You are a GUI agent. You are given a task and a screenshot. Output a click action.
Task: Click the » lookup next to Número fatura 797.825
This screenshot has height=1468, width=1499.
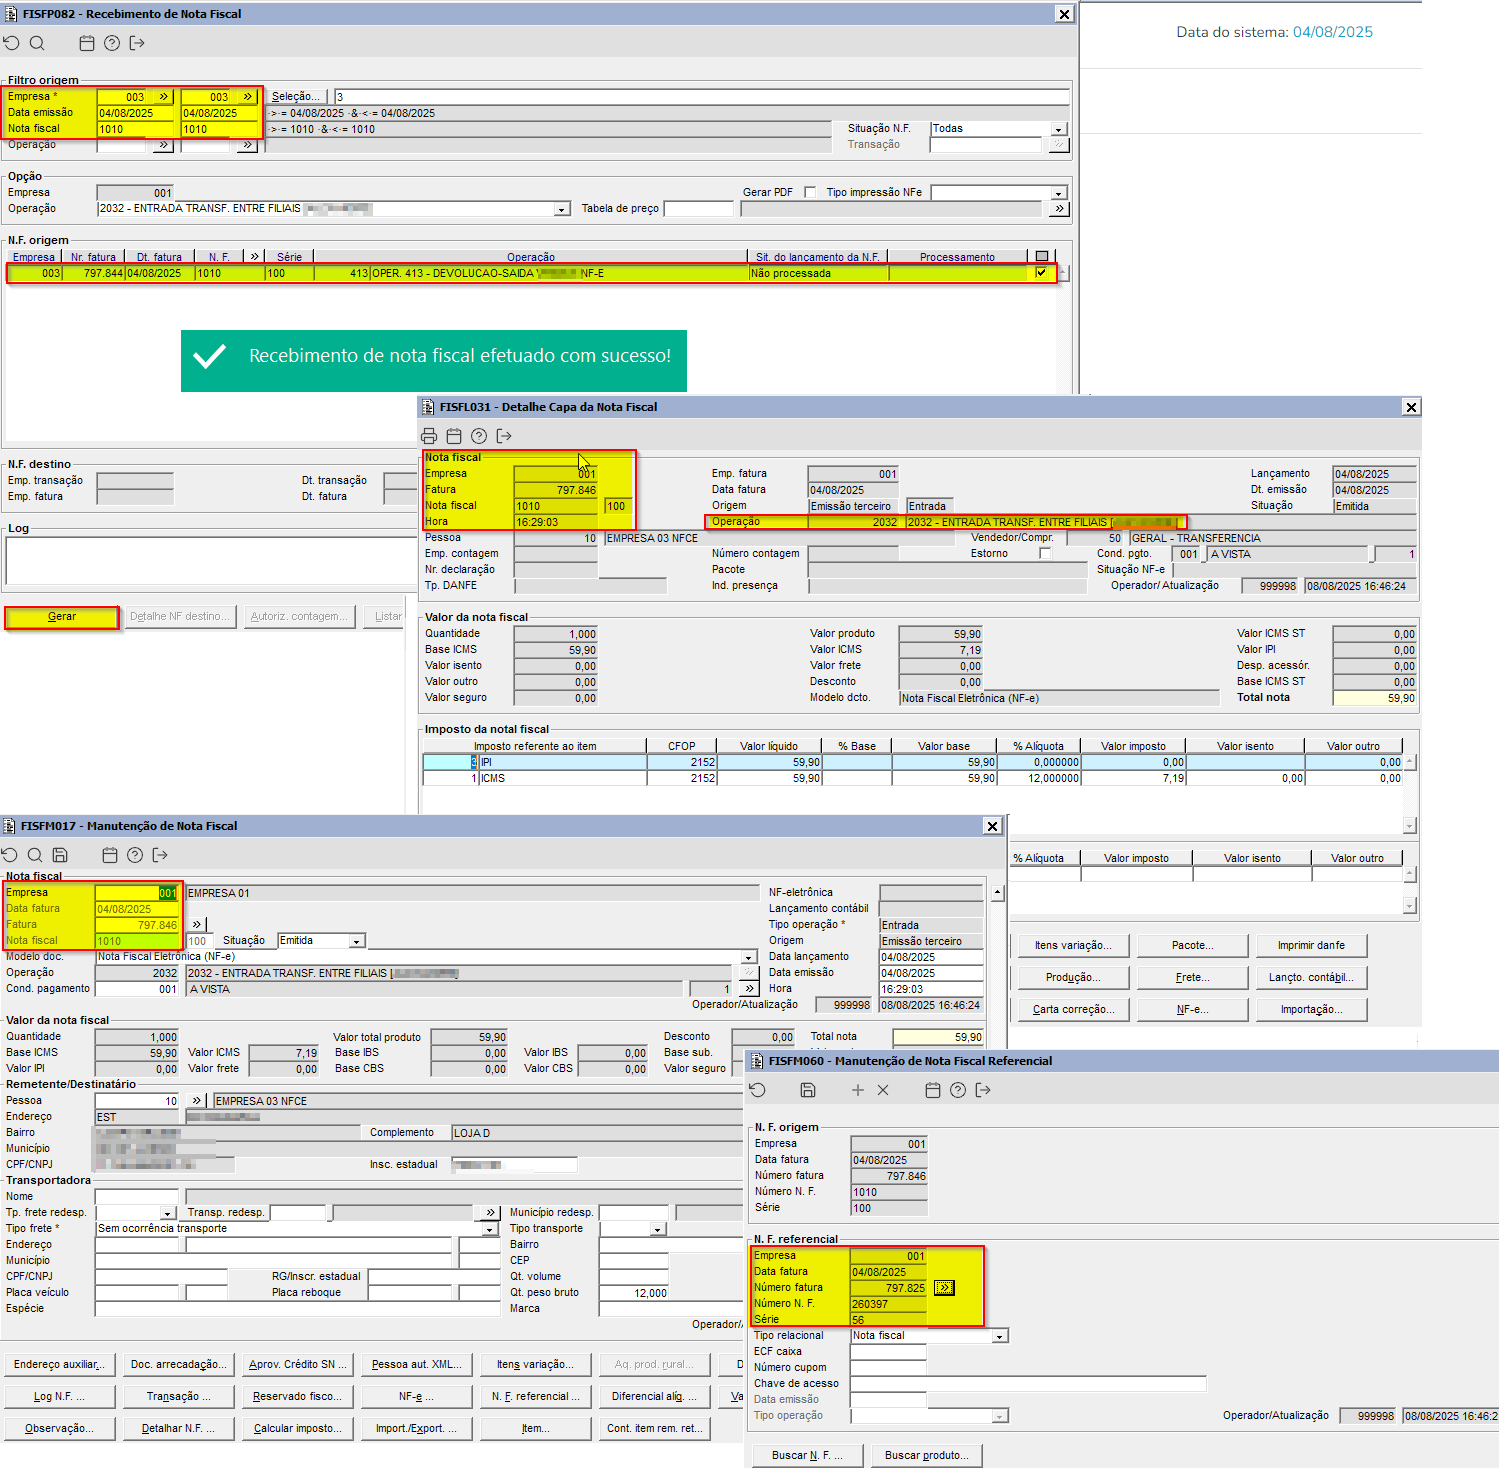944,1288
